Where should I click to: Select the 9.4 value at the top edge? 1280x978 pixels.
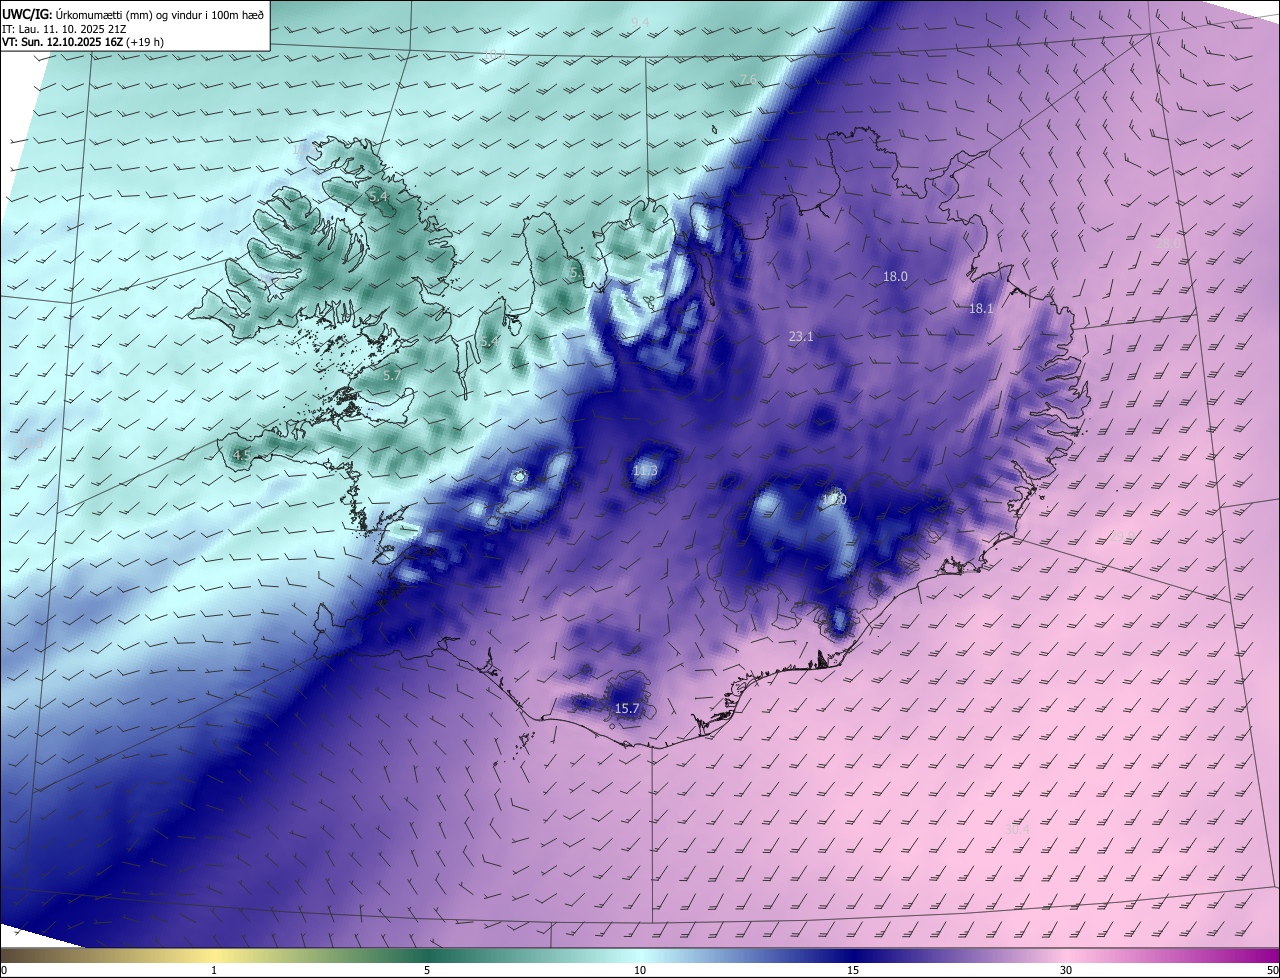(x=640, y=22)
